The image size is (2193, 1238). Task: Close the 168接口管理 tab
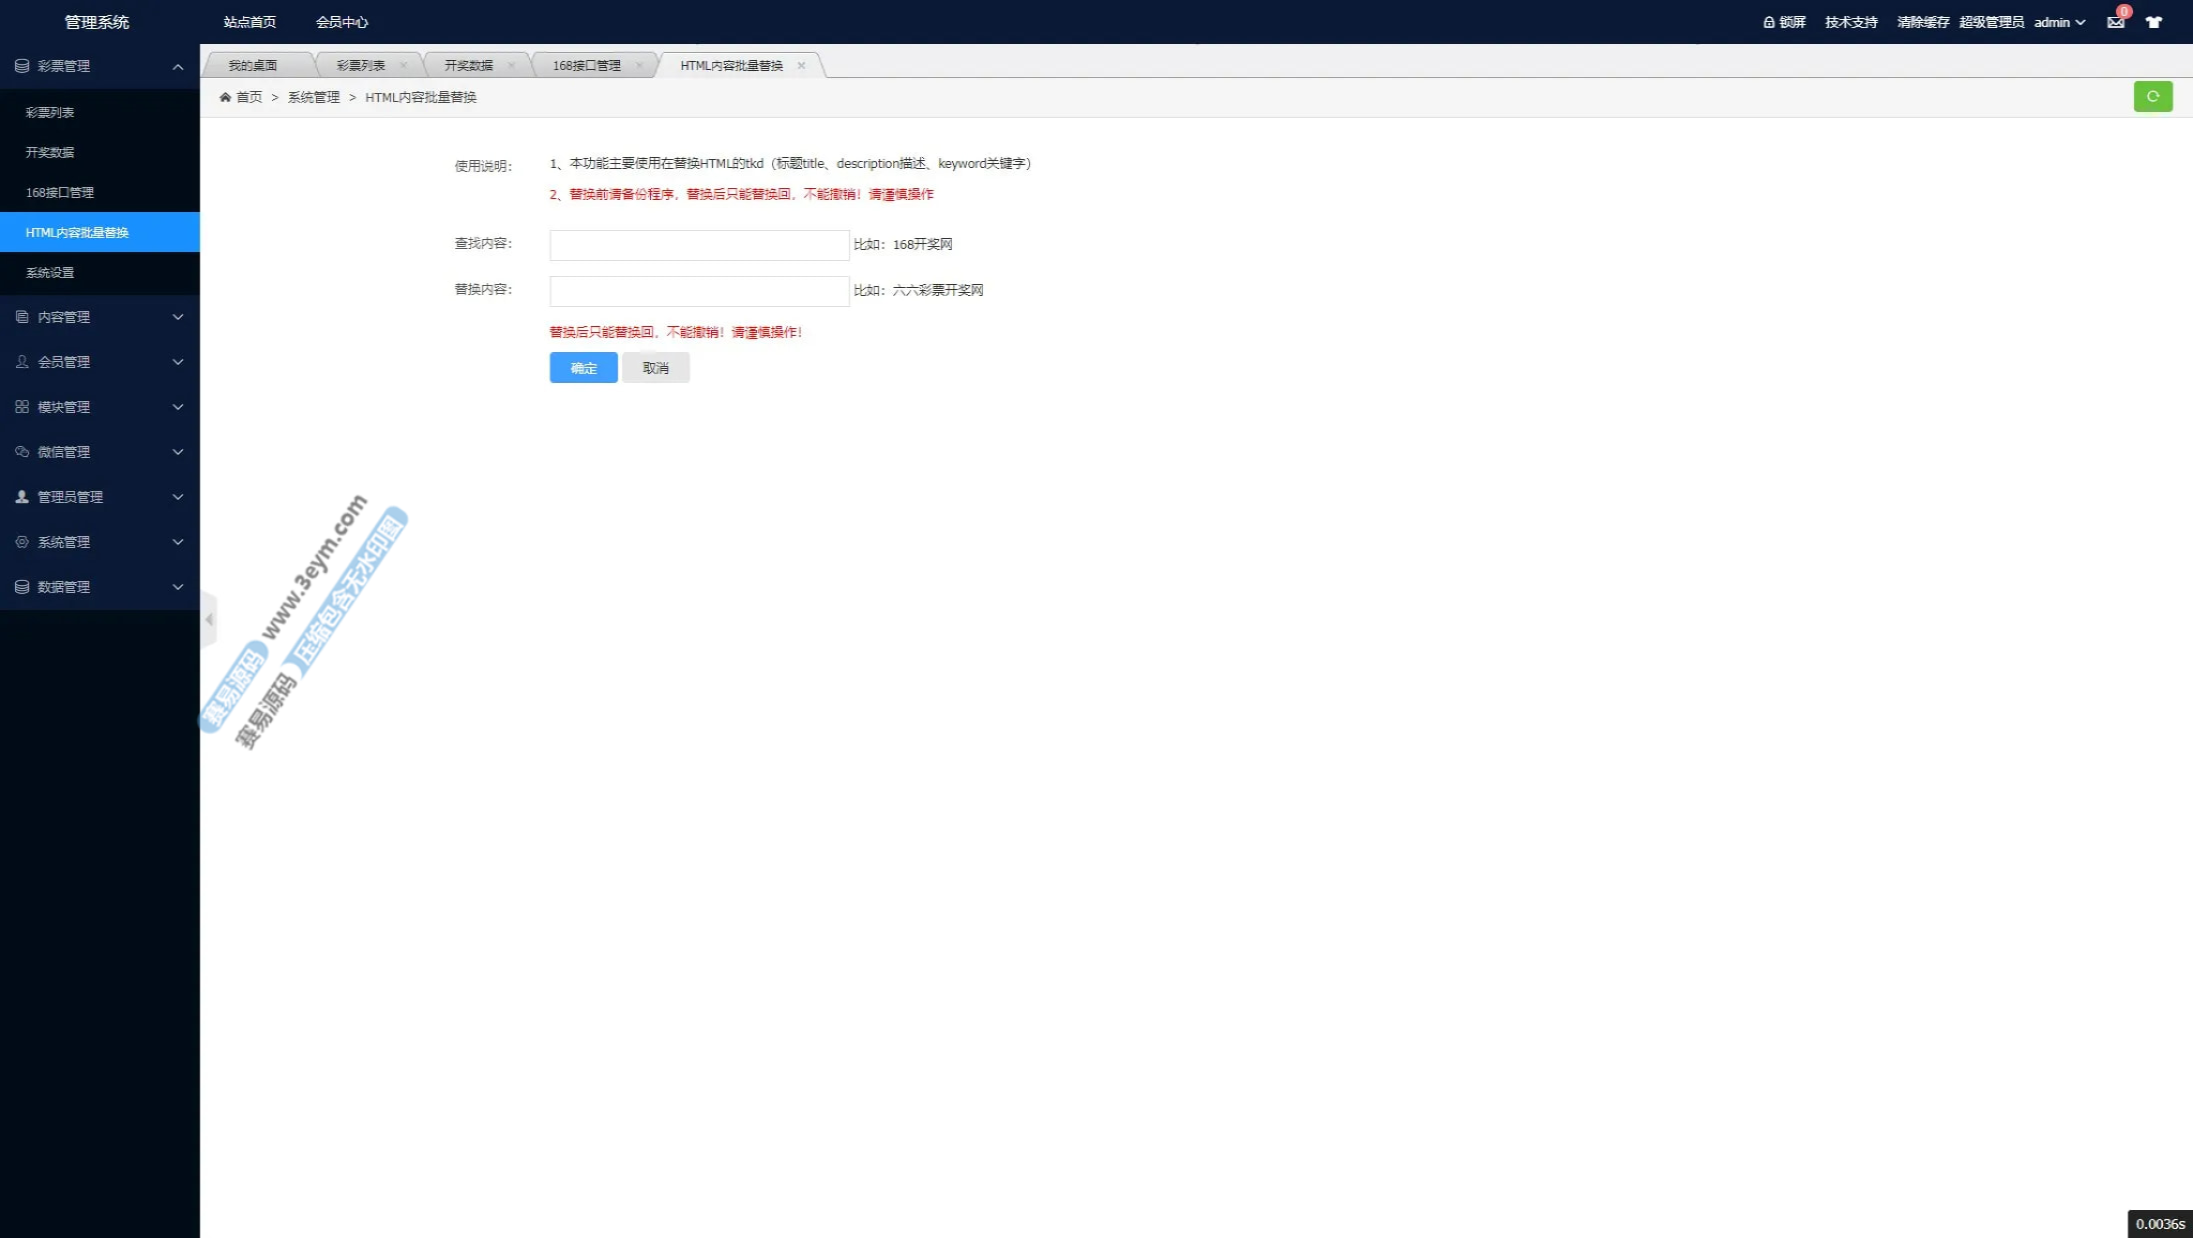[639, 66]
